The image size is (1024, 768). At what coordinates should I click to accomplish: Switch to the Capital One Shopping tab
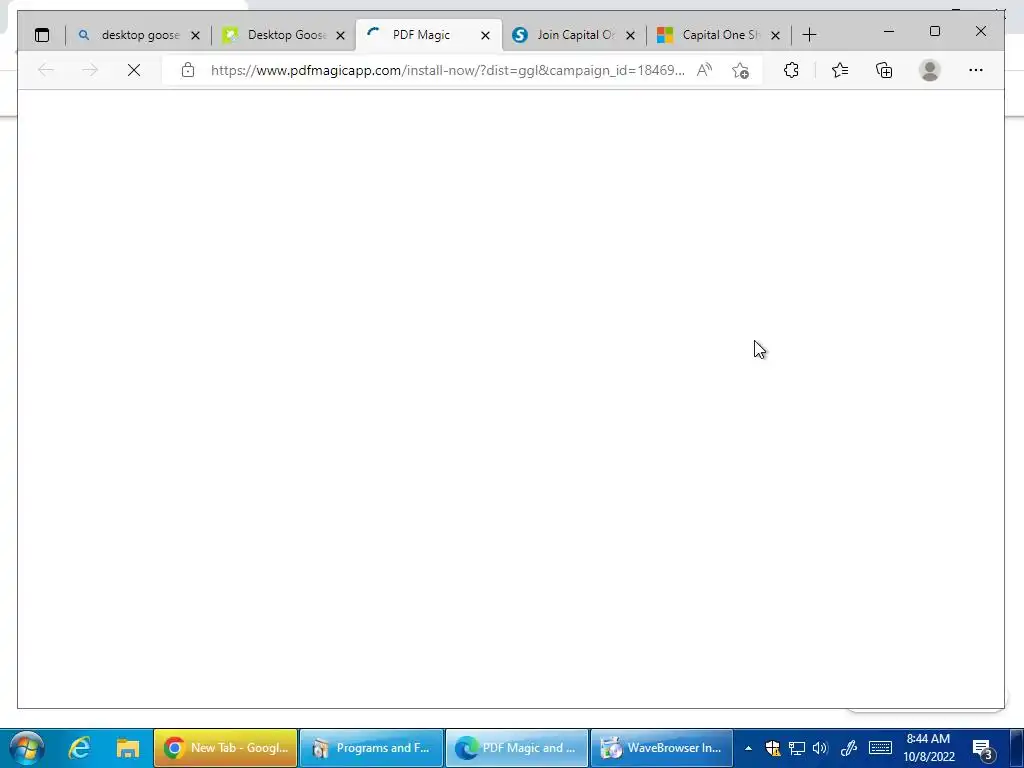[720, 35]
